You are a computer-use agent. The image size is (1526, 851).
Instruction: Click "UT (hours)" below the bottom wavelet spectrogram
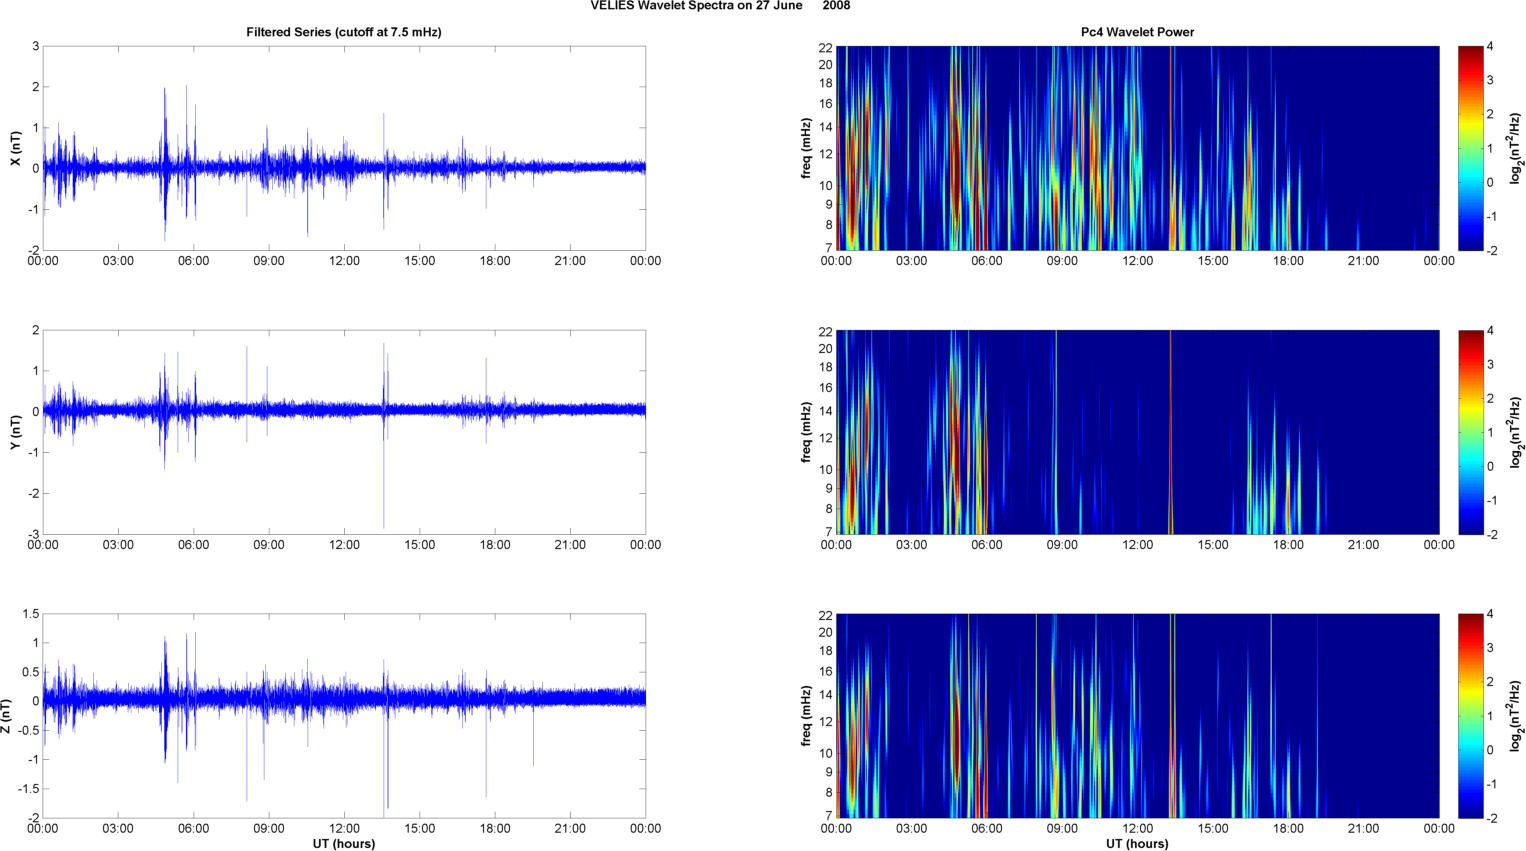click(1137, 844)
